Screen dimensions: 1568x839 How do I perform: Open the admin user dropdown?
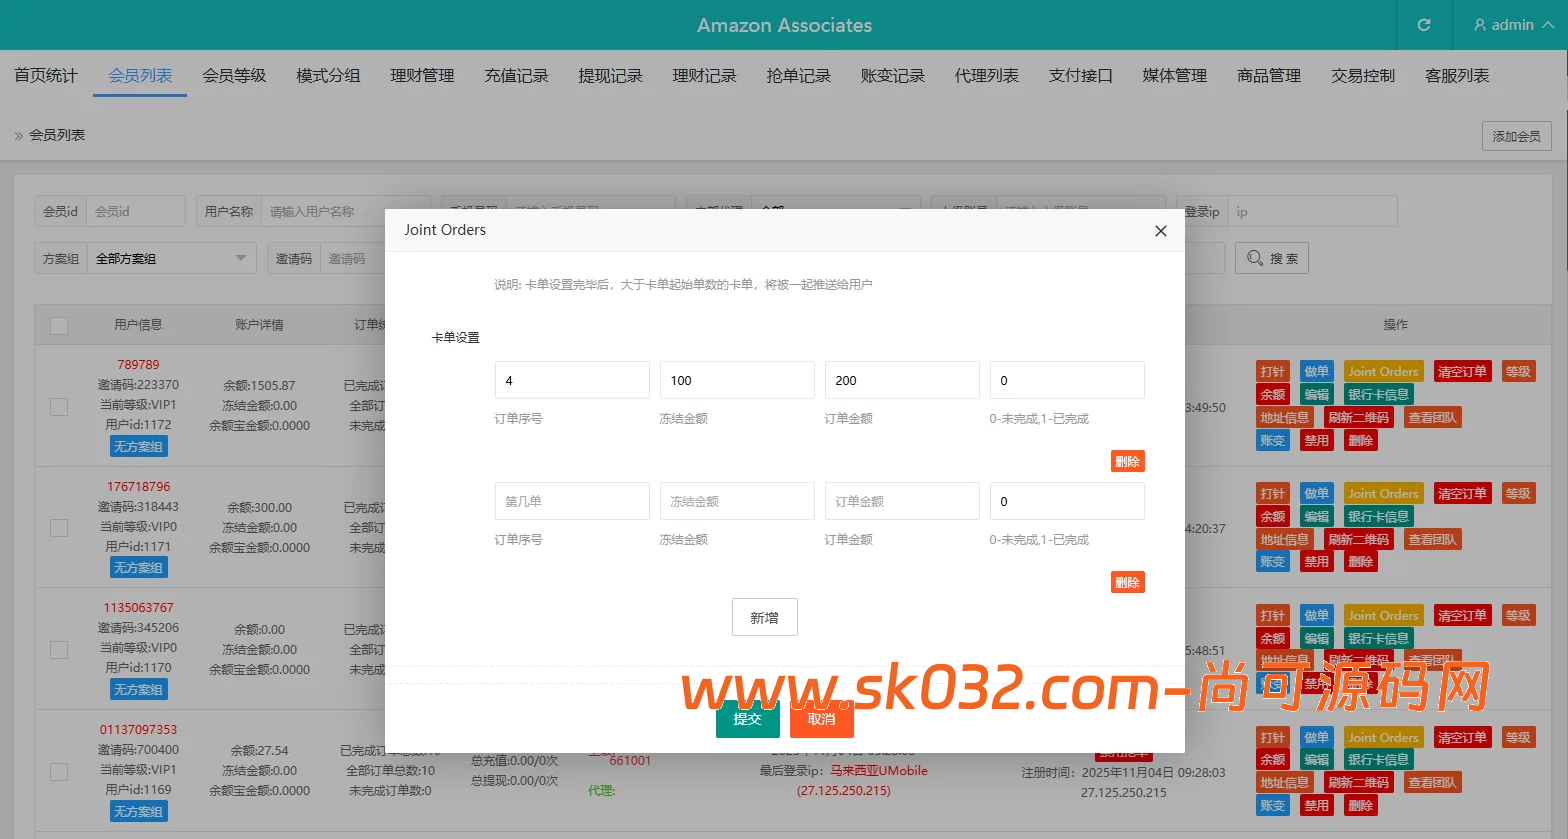click(x=1513, y=25)
